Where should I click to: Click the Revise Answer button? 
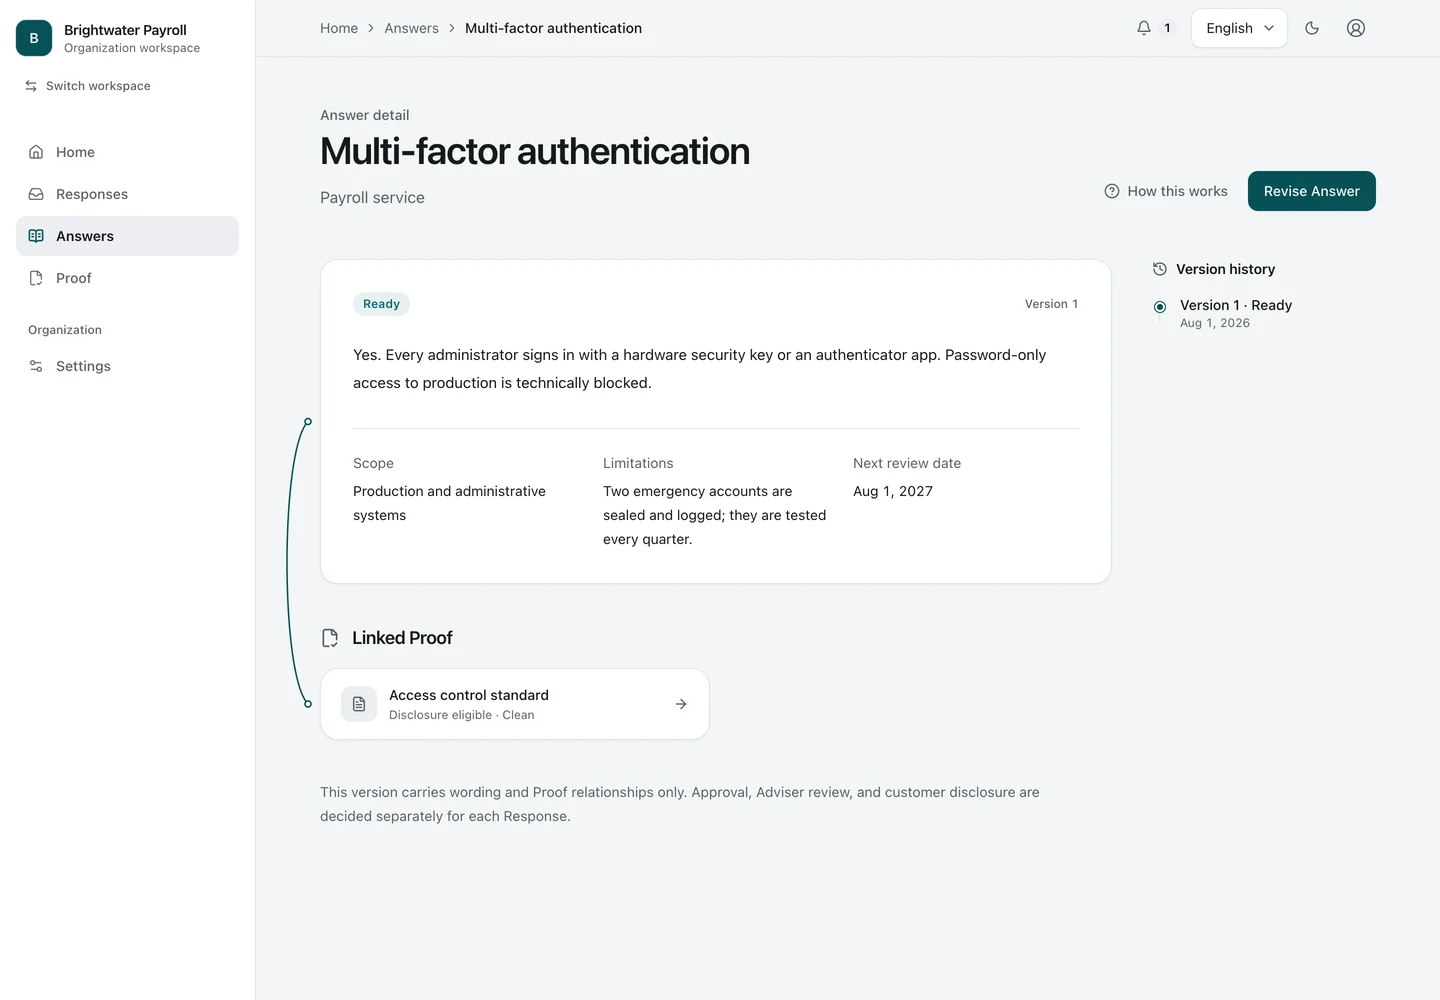[x=1311, y=191]
